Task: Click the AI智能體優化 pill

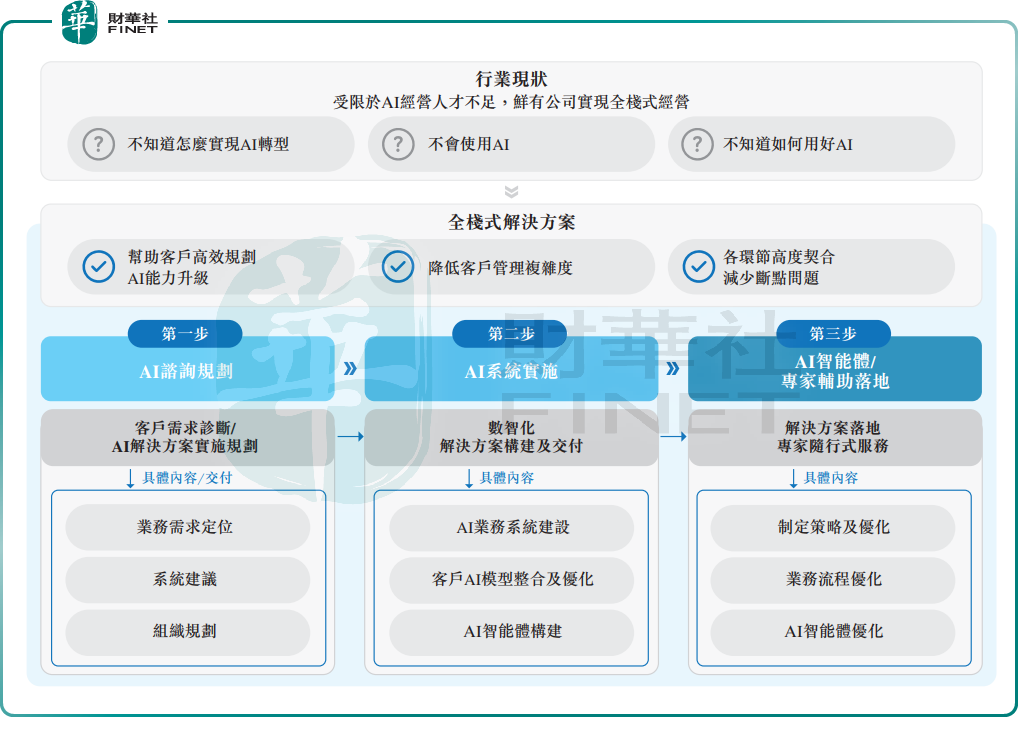Action: tap(833, 631)
